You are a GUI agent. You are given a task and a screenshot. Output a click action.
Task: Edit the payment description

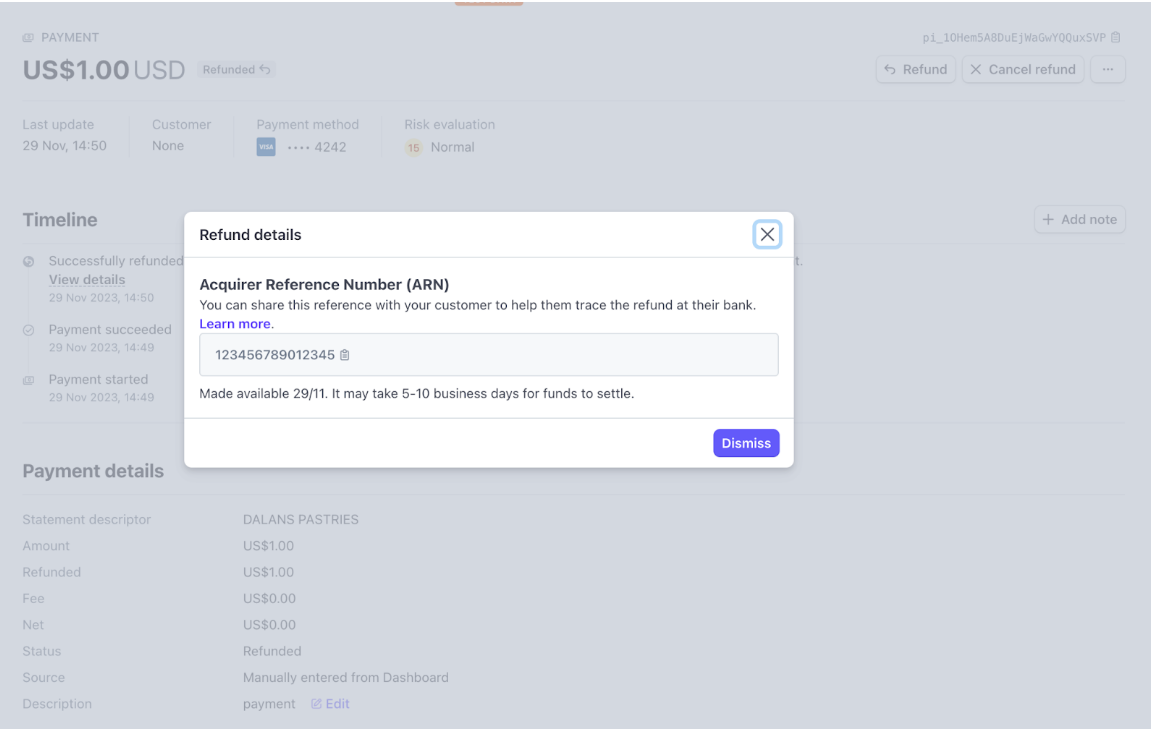pos(330,704)
